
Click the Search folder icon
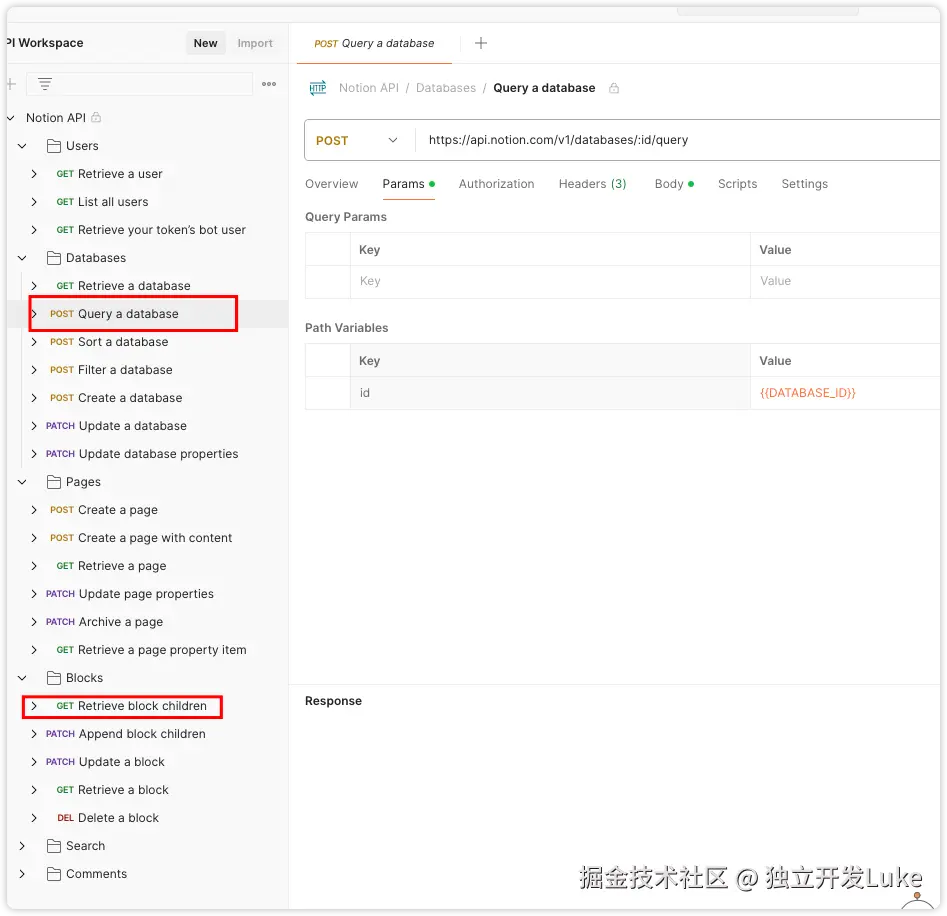pos(54,845)
